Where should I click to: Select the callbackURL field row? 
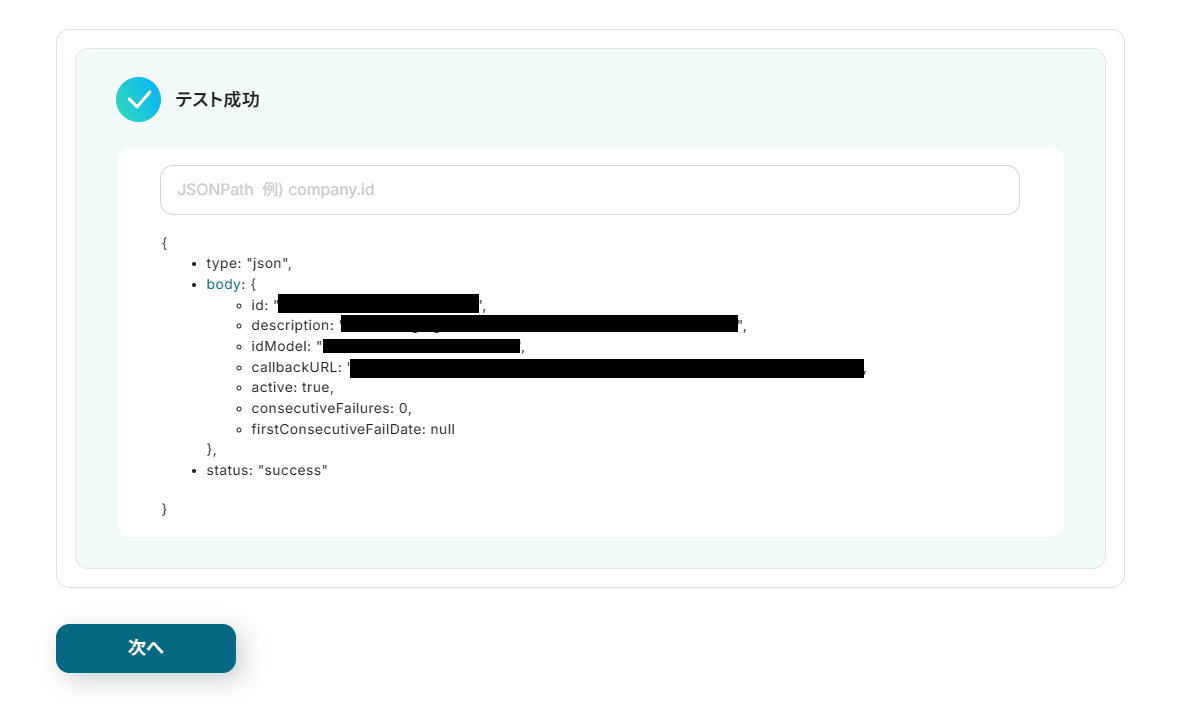pos(558,368)
